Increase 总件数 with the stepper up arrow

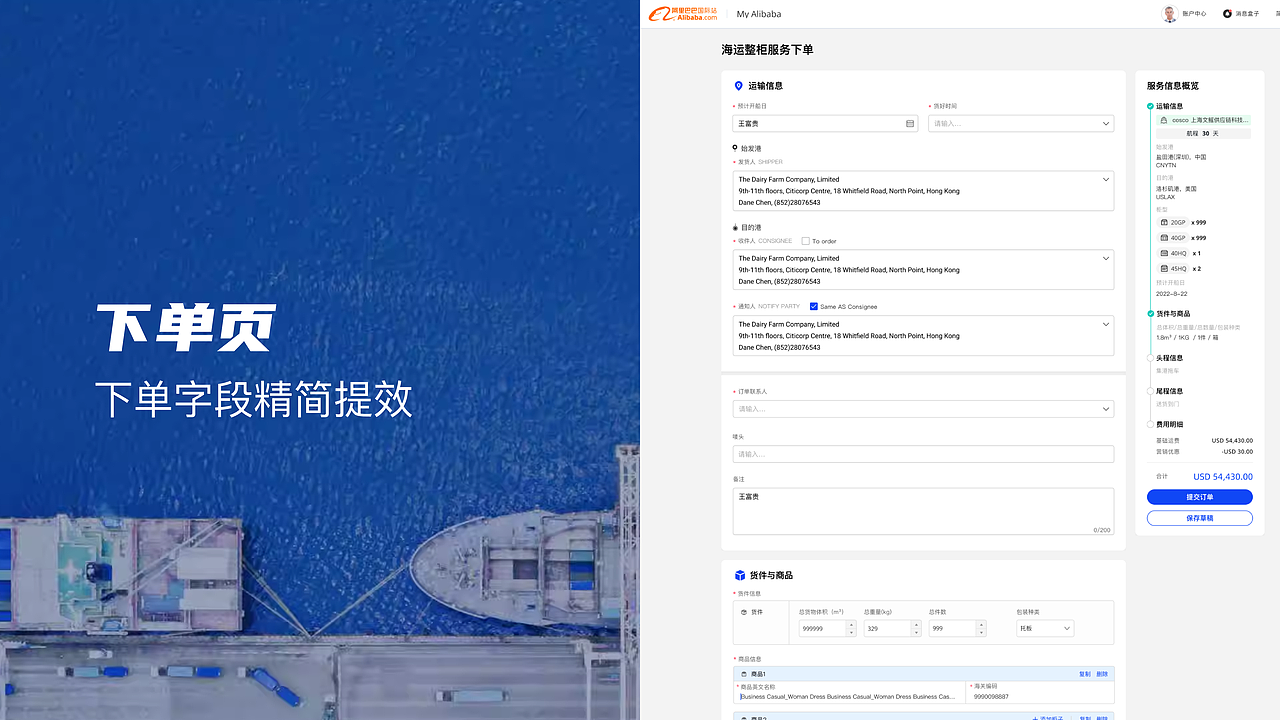tap(981, 623)
